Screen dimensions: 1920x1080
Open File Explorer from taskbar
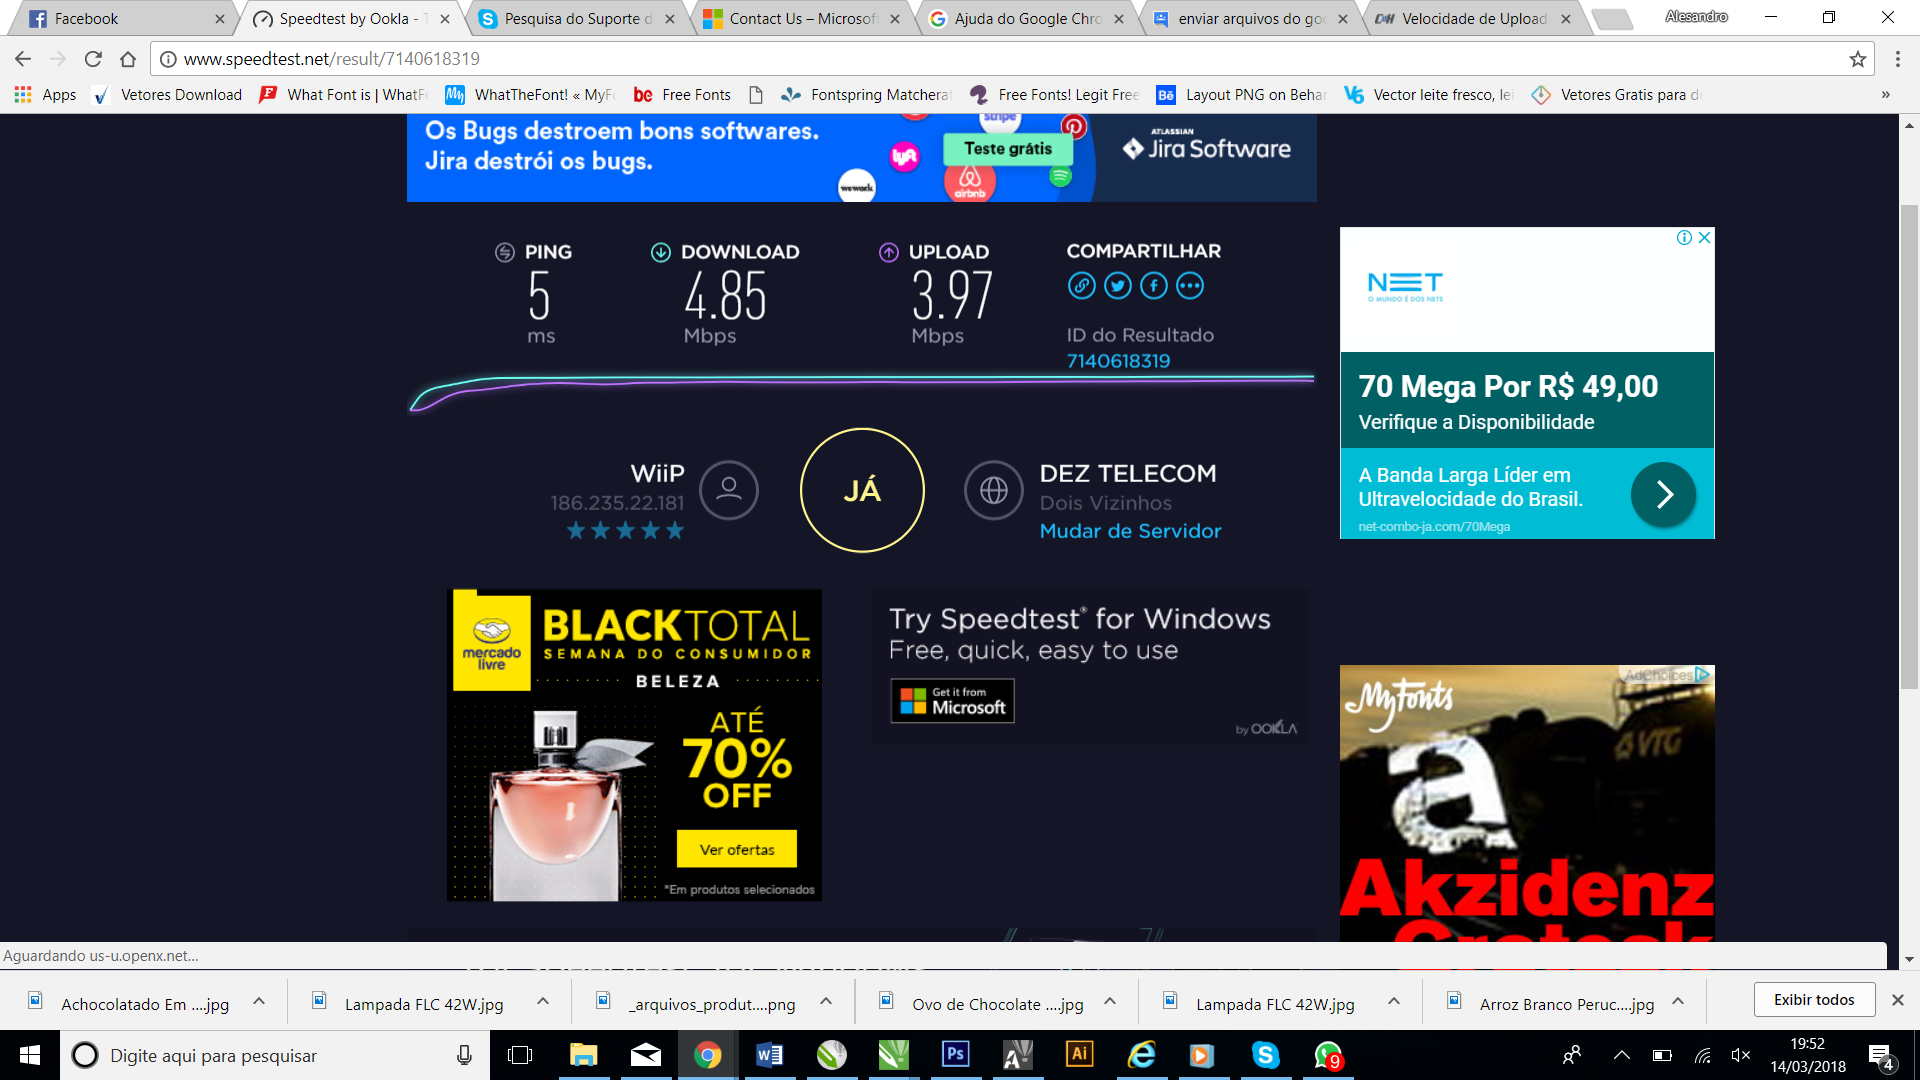tap(583, 1055)
